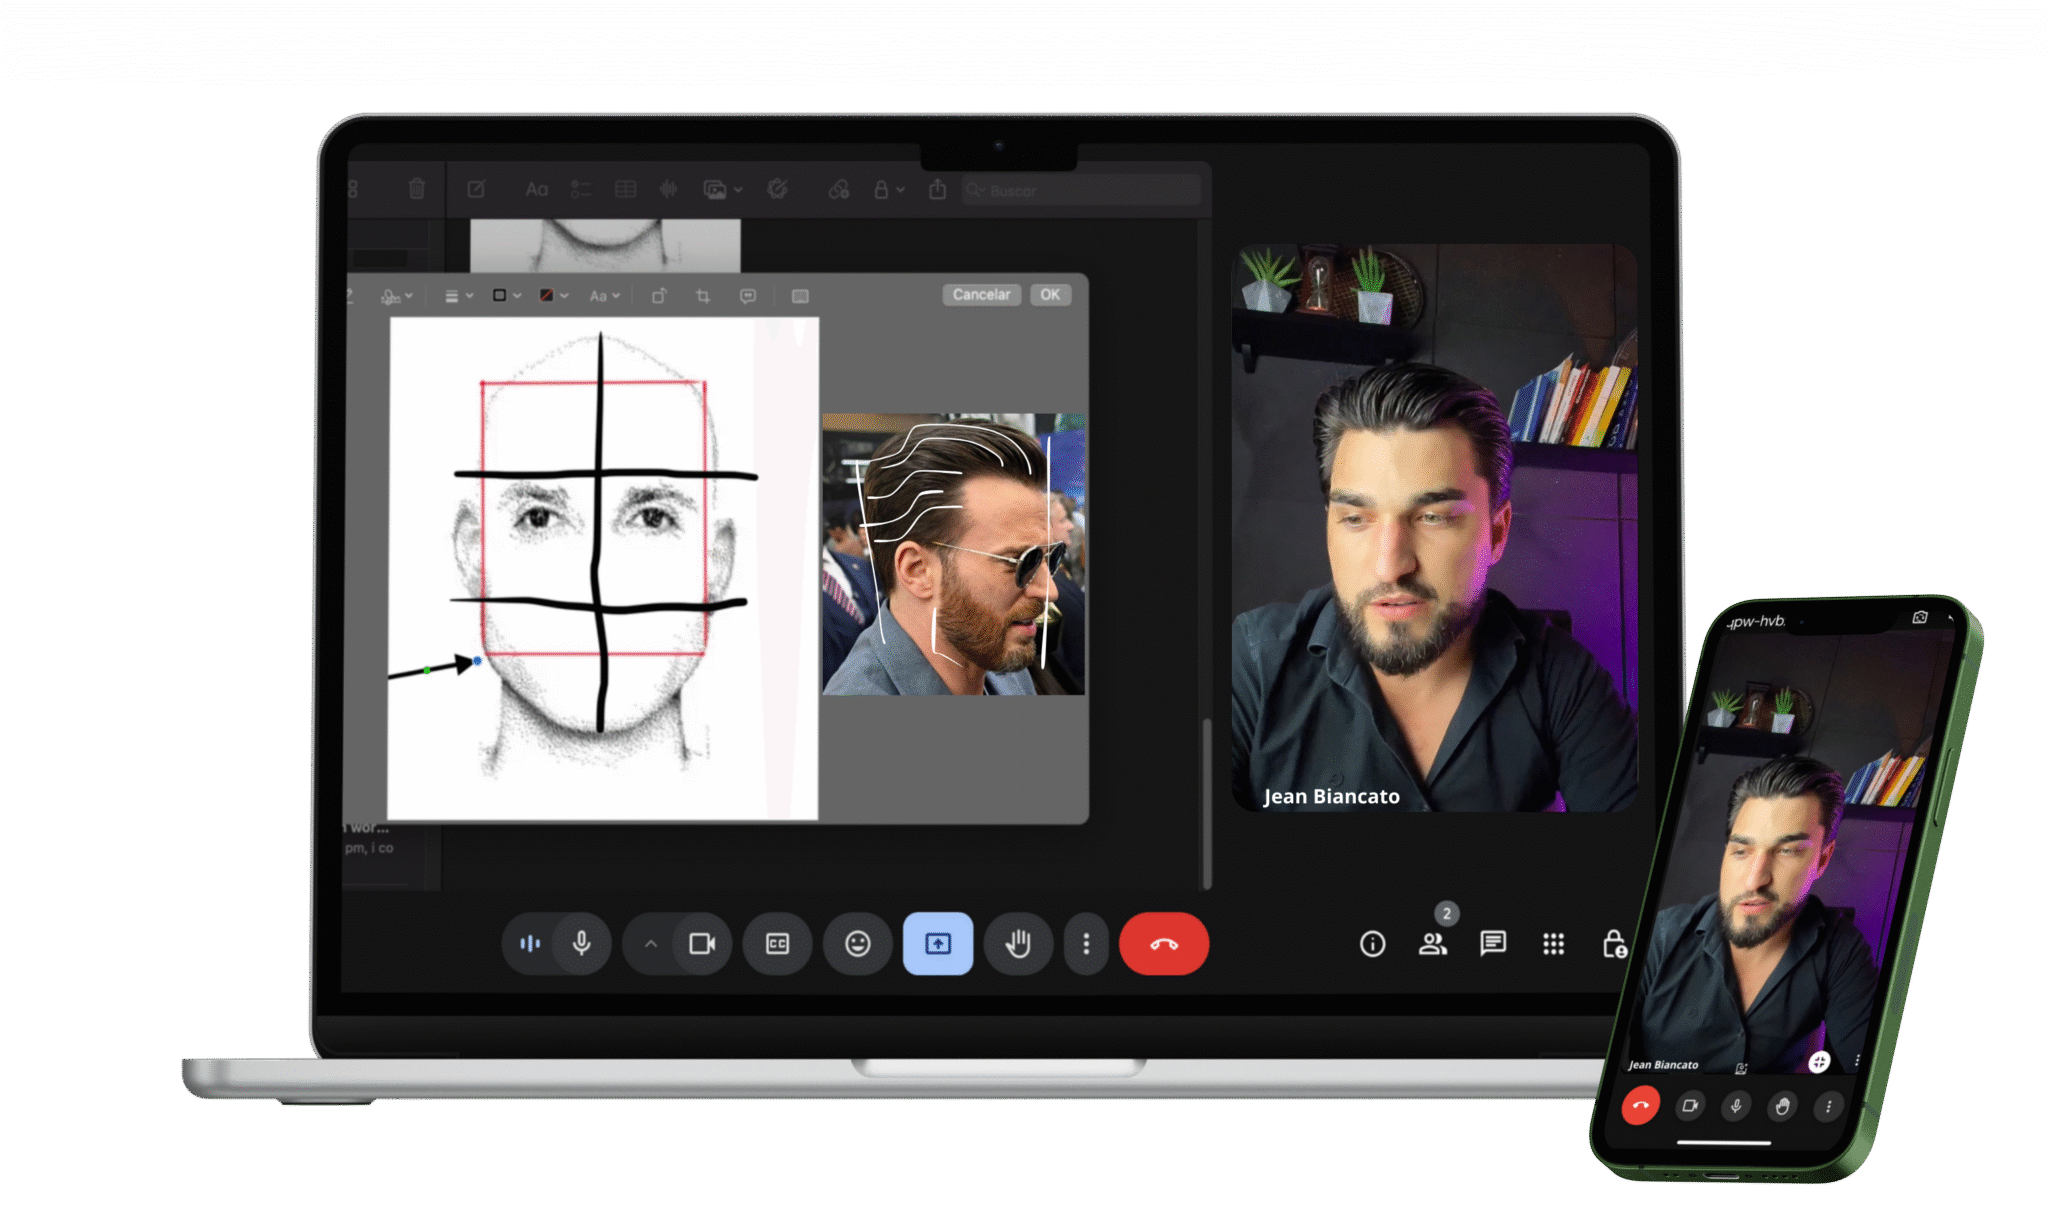End the call with the red hang-up button

tap(1164, 943)
